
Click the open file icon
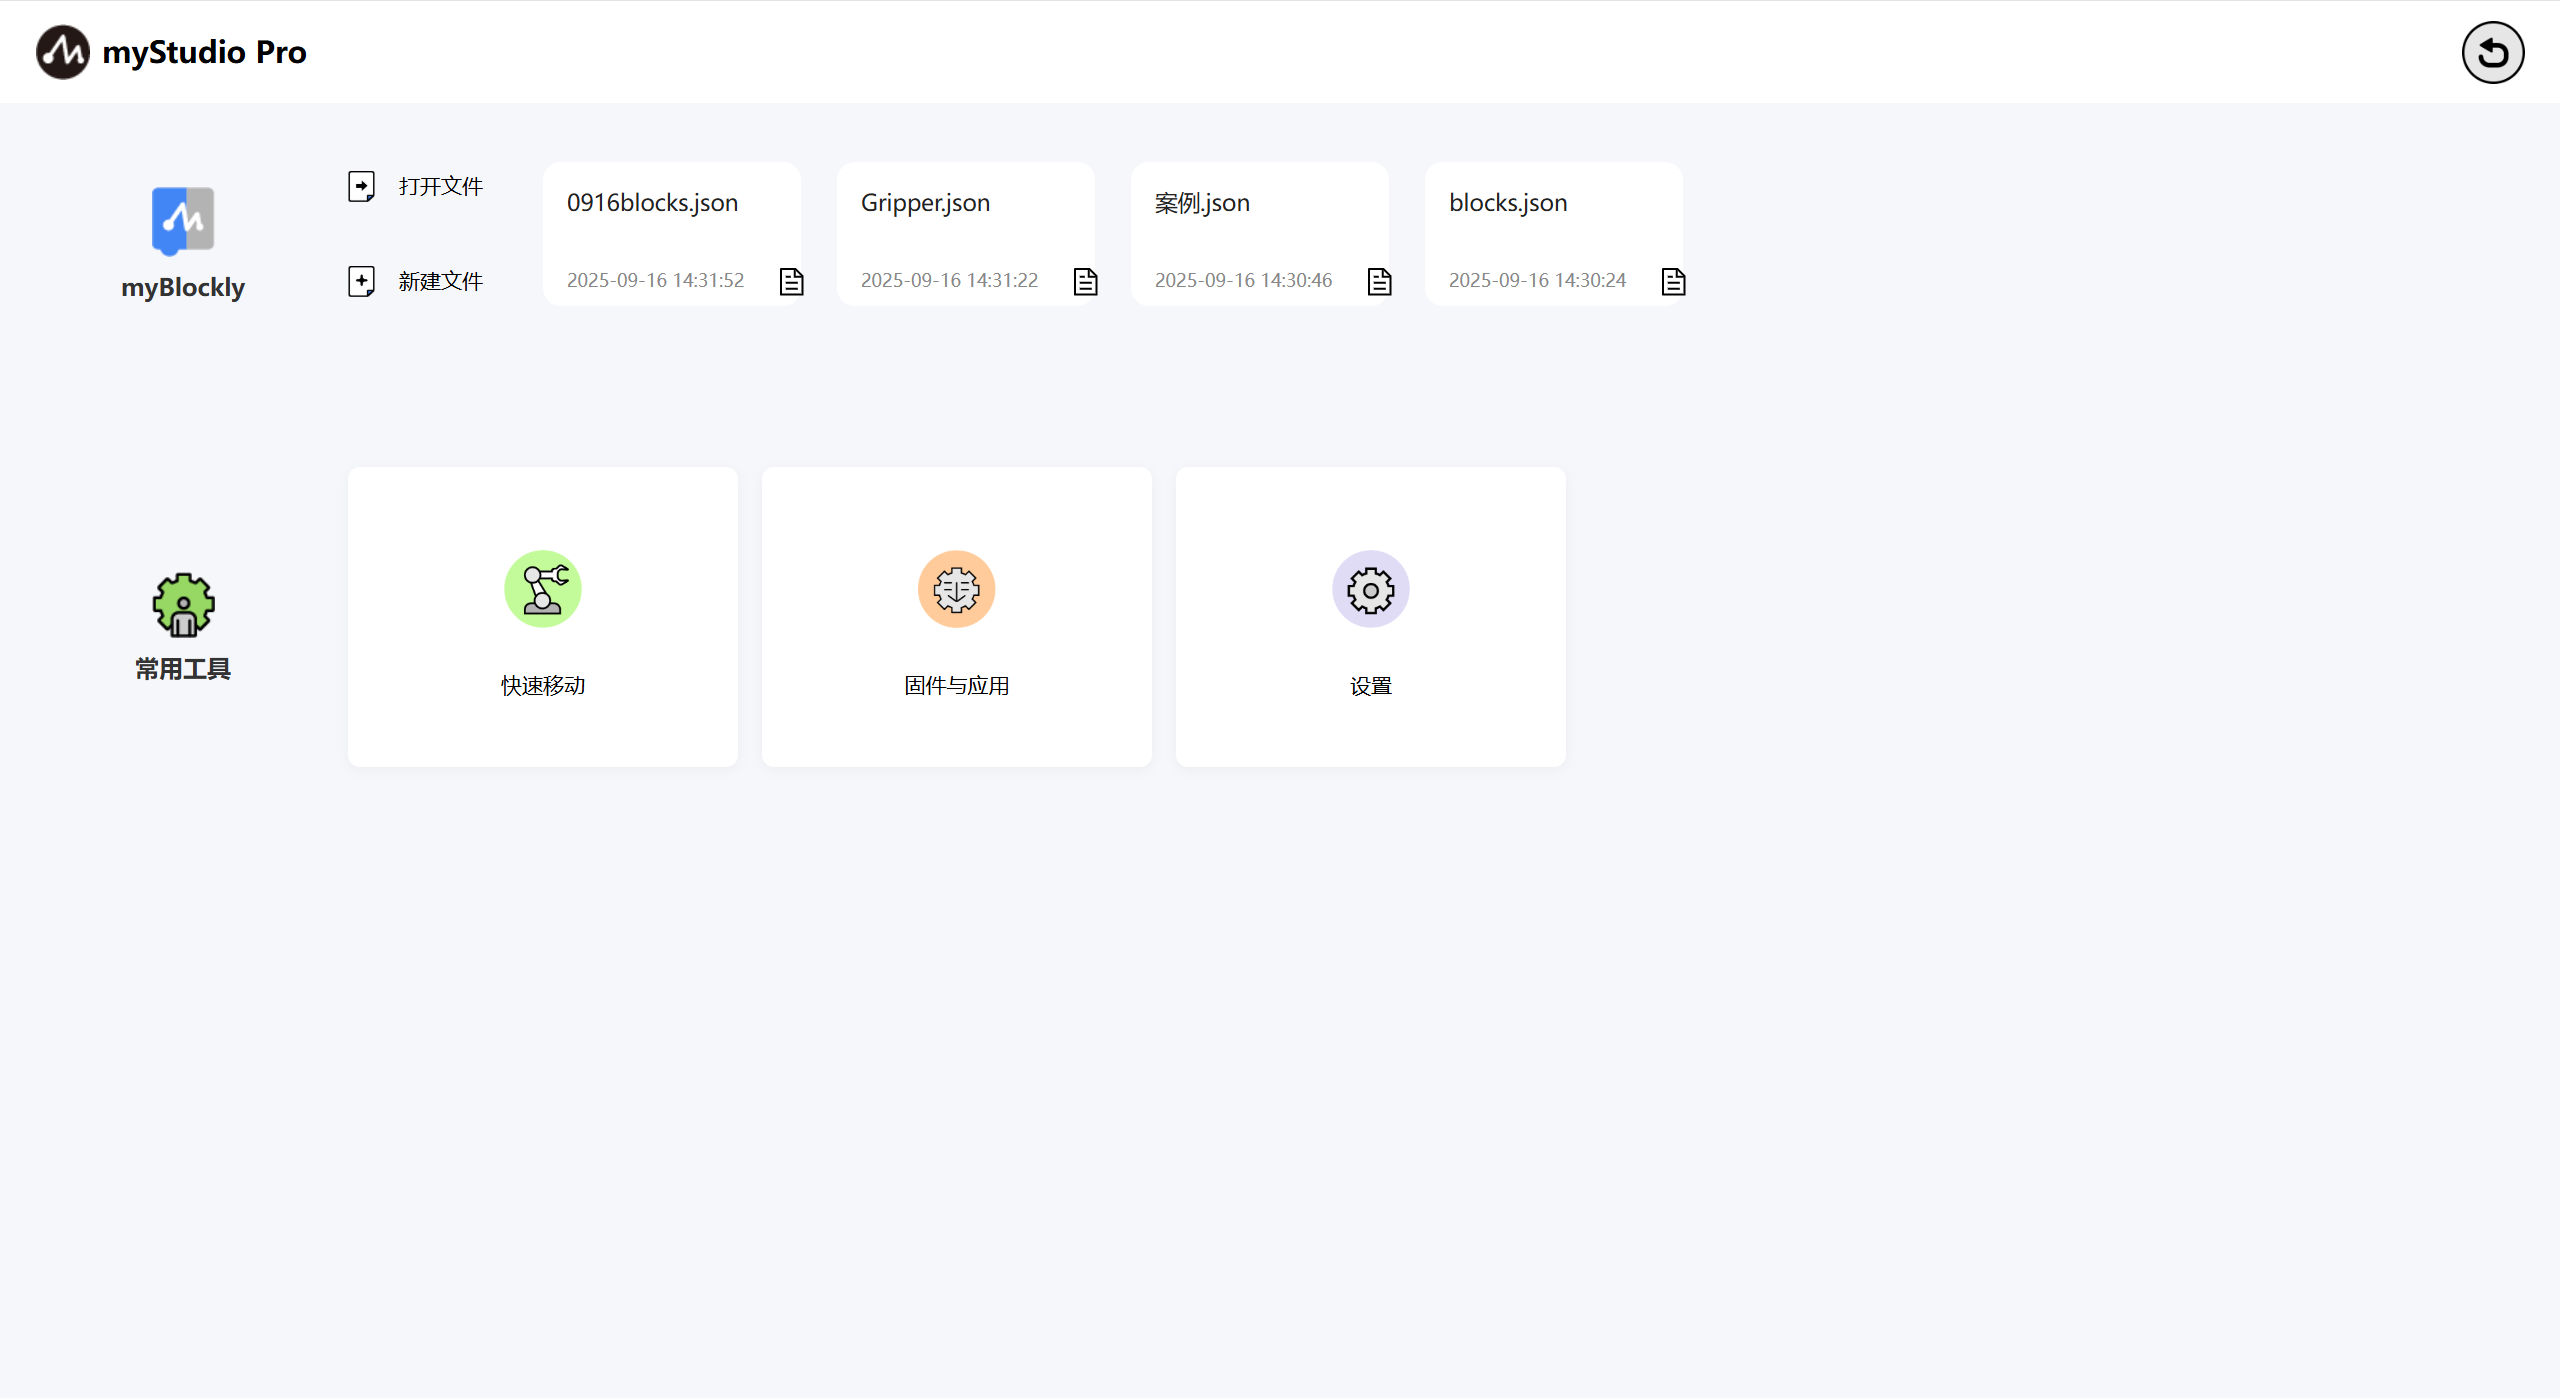click(361, 186)
